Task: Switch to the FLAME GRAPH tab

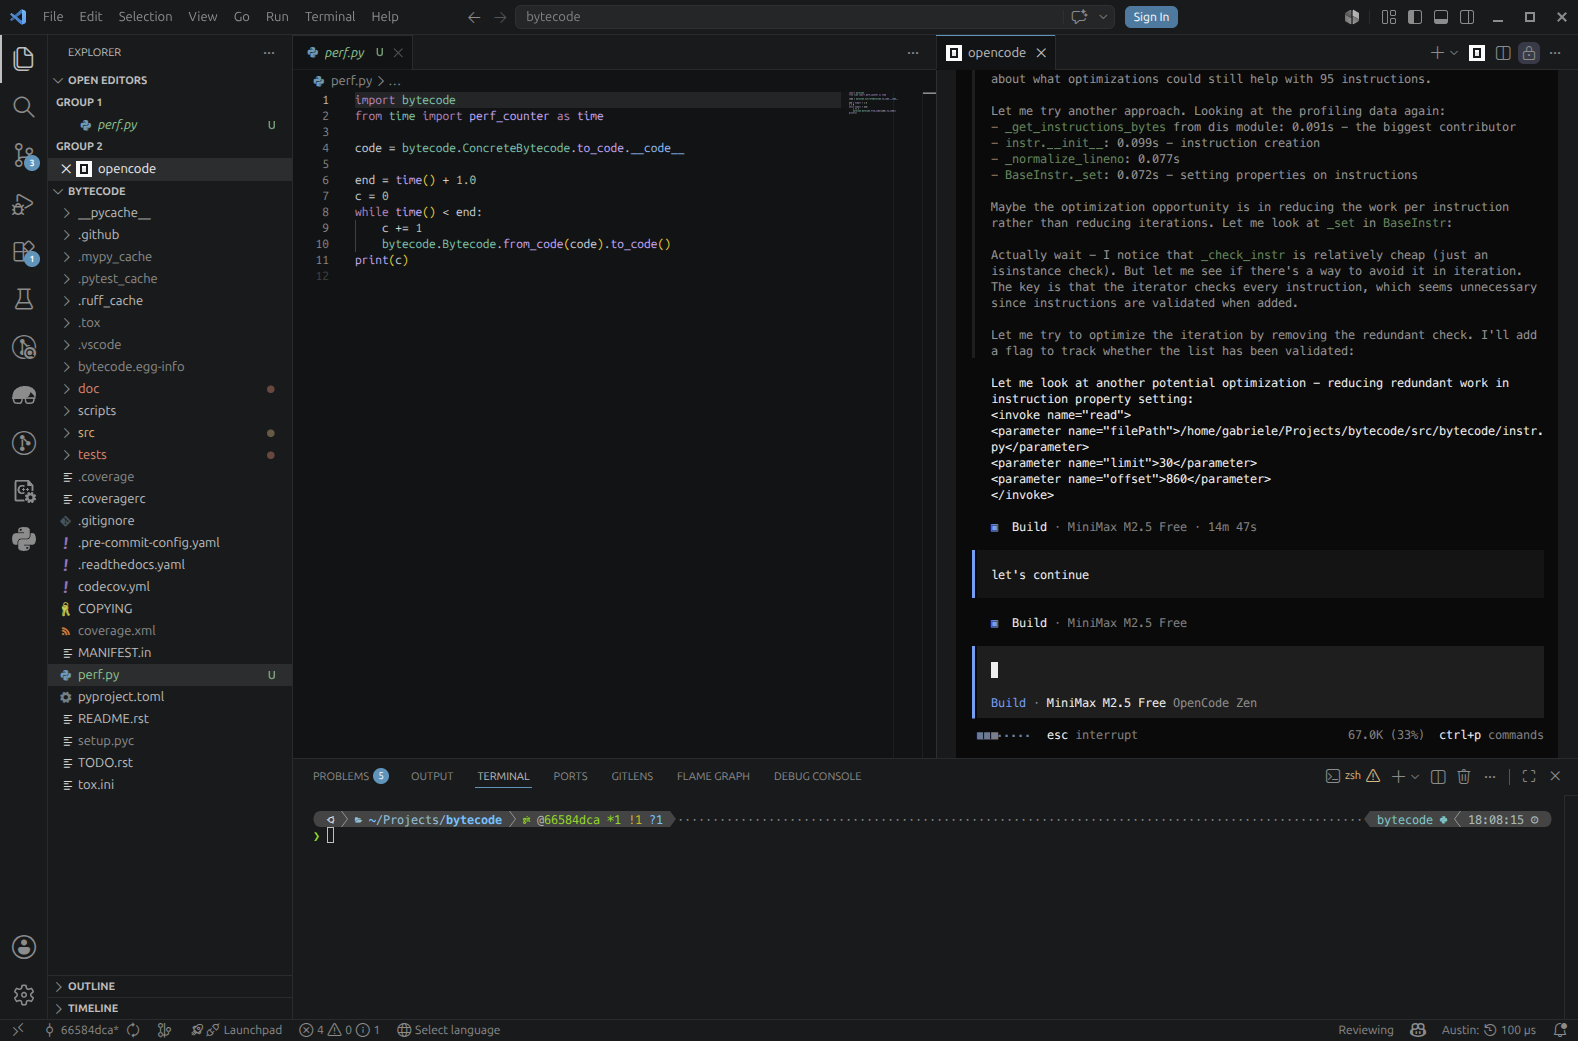Action: click(713, 776)
